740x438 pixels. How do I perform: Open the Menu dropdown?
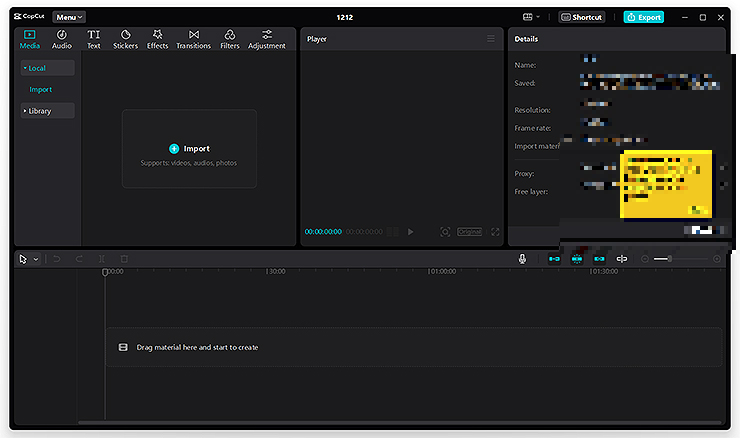coord(69,17)
